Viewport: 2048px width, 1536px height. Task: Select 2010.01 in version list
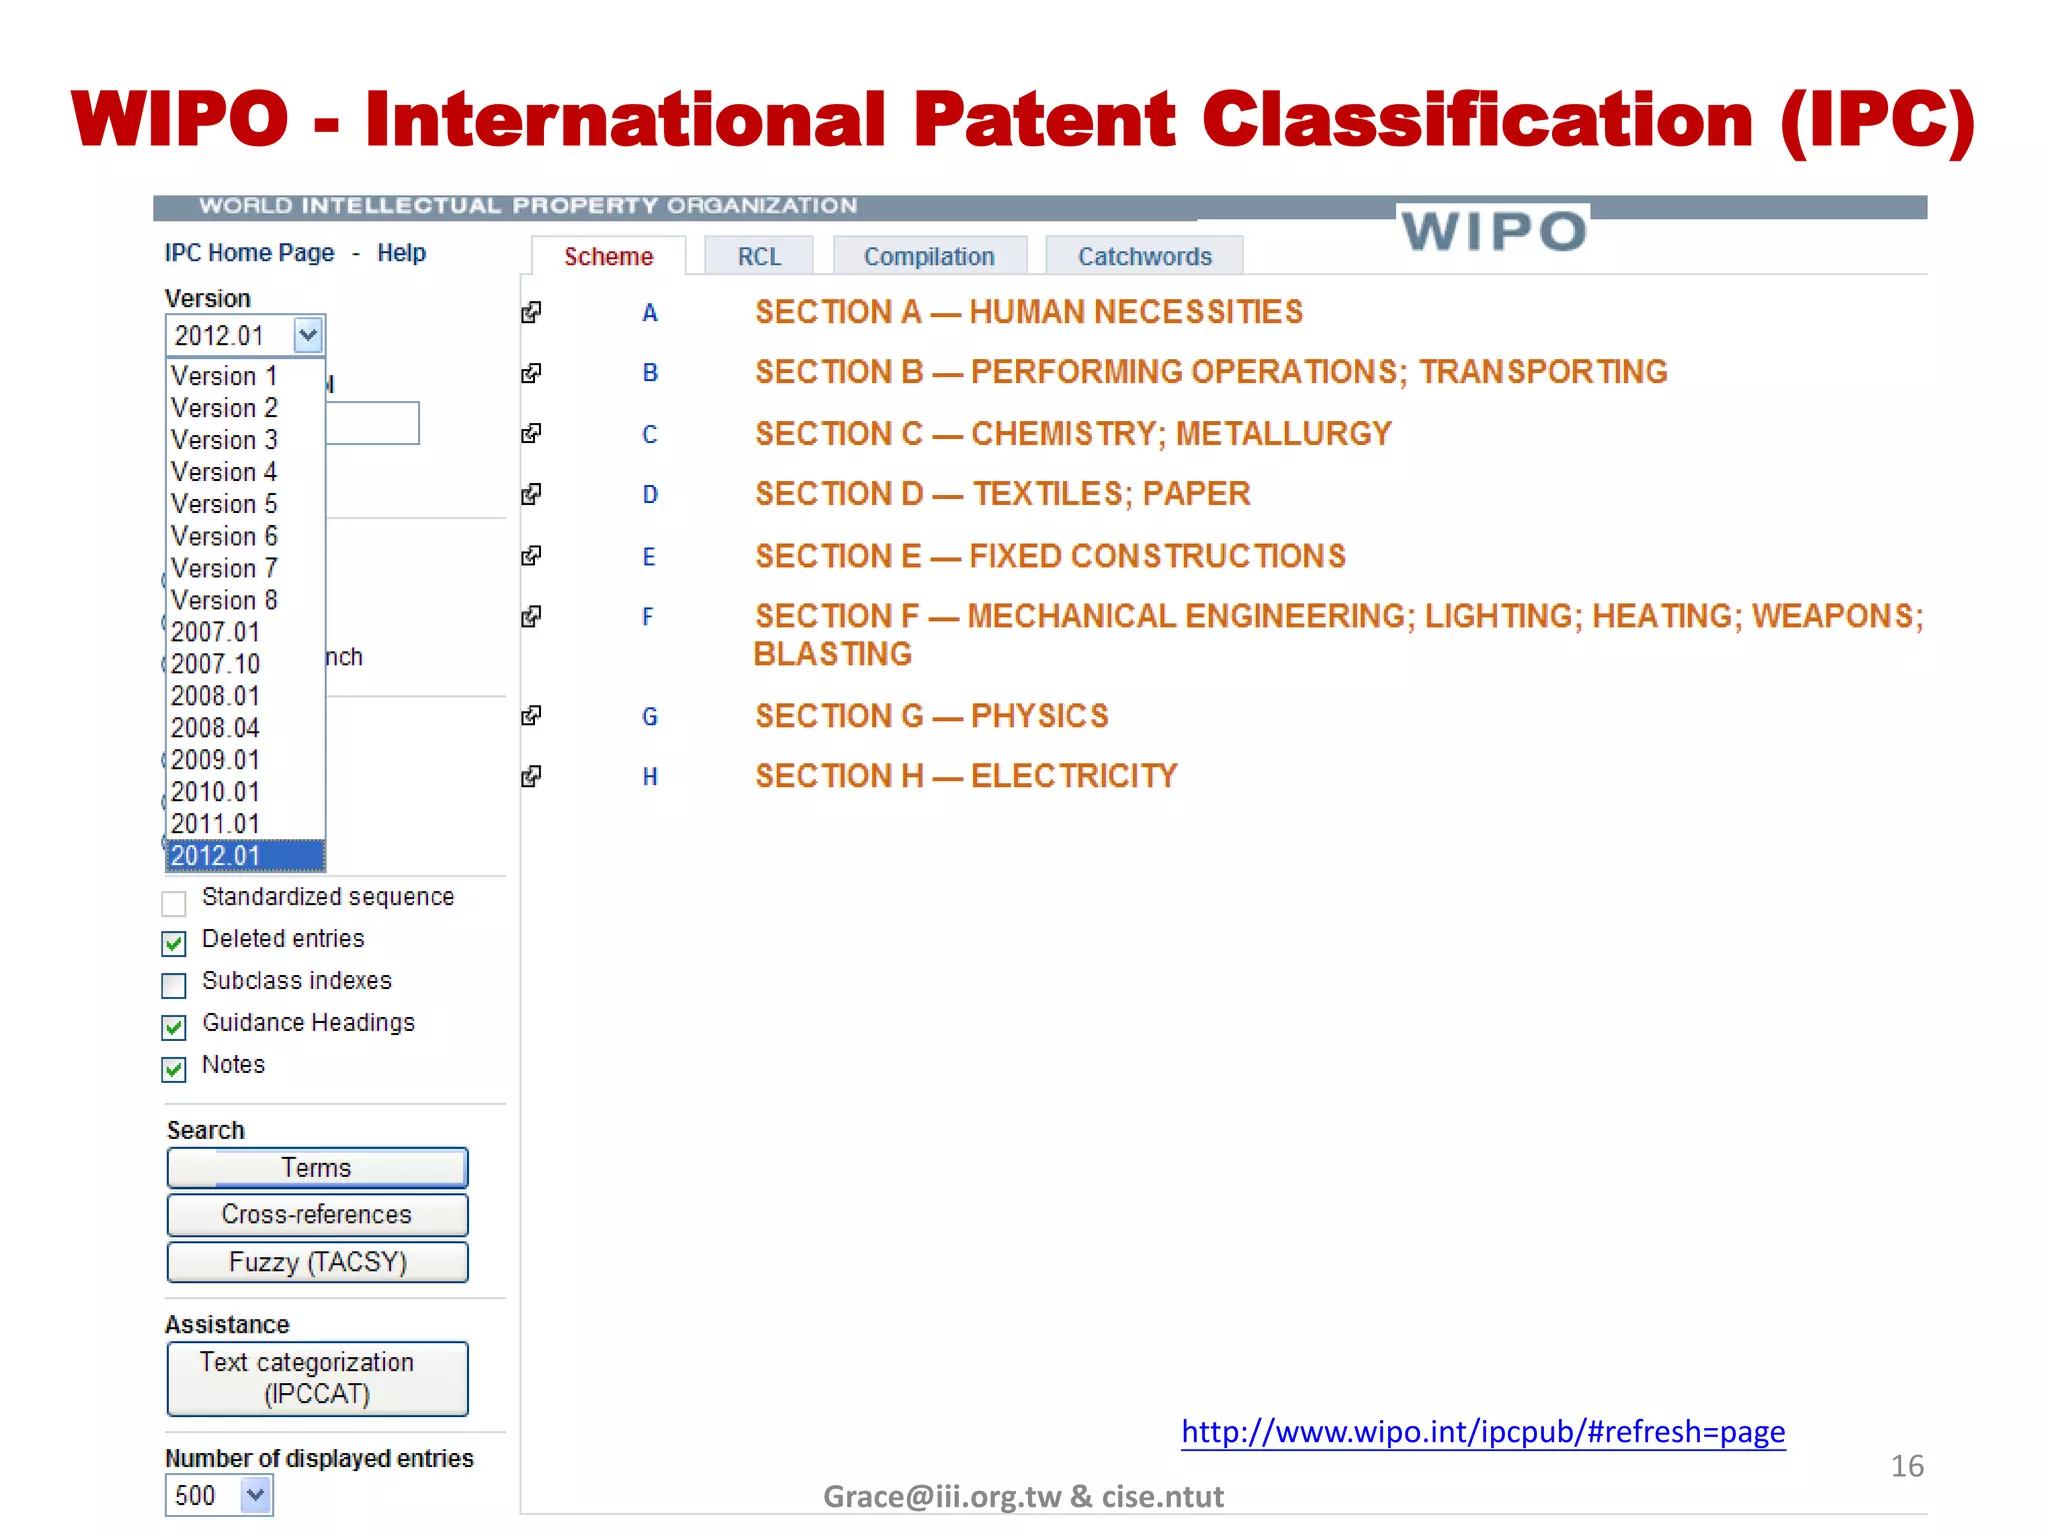245,792
